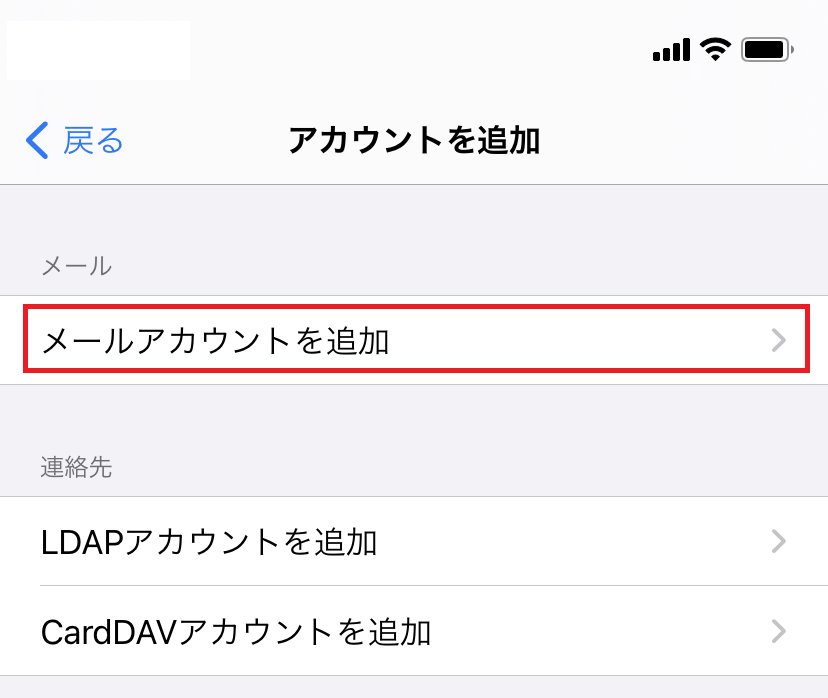
Task: Tap chevron on メールアカウントを追加 row
Action: pos(780,341)
